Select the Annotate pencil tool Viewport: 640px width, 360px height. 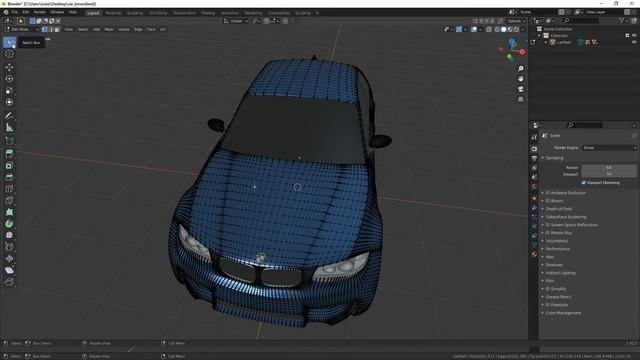9,116
